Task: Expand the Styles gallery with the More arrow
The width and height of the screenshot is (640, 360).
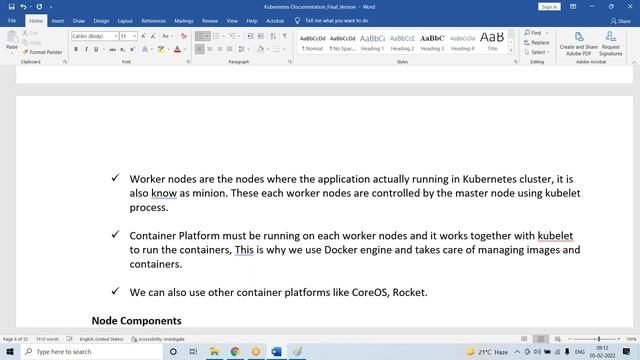Action: tap(511, 51)
